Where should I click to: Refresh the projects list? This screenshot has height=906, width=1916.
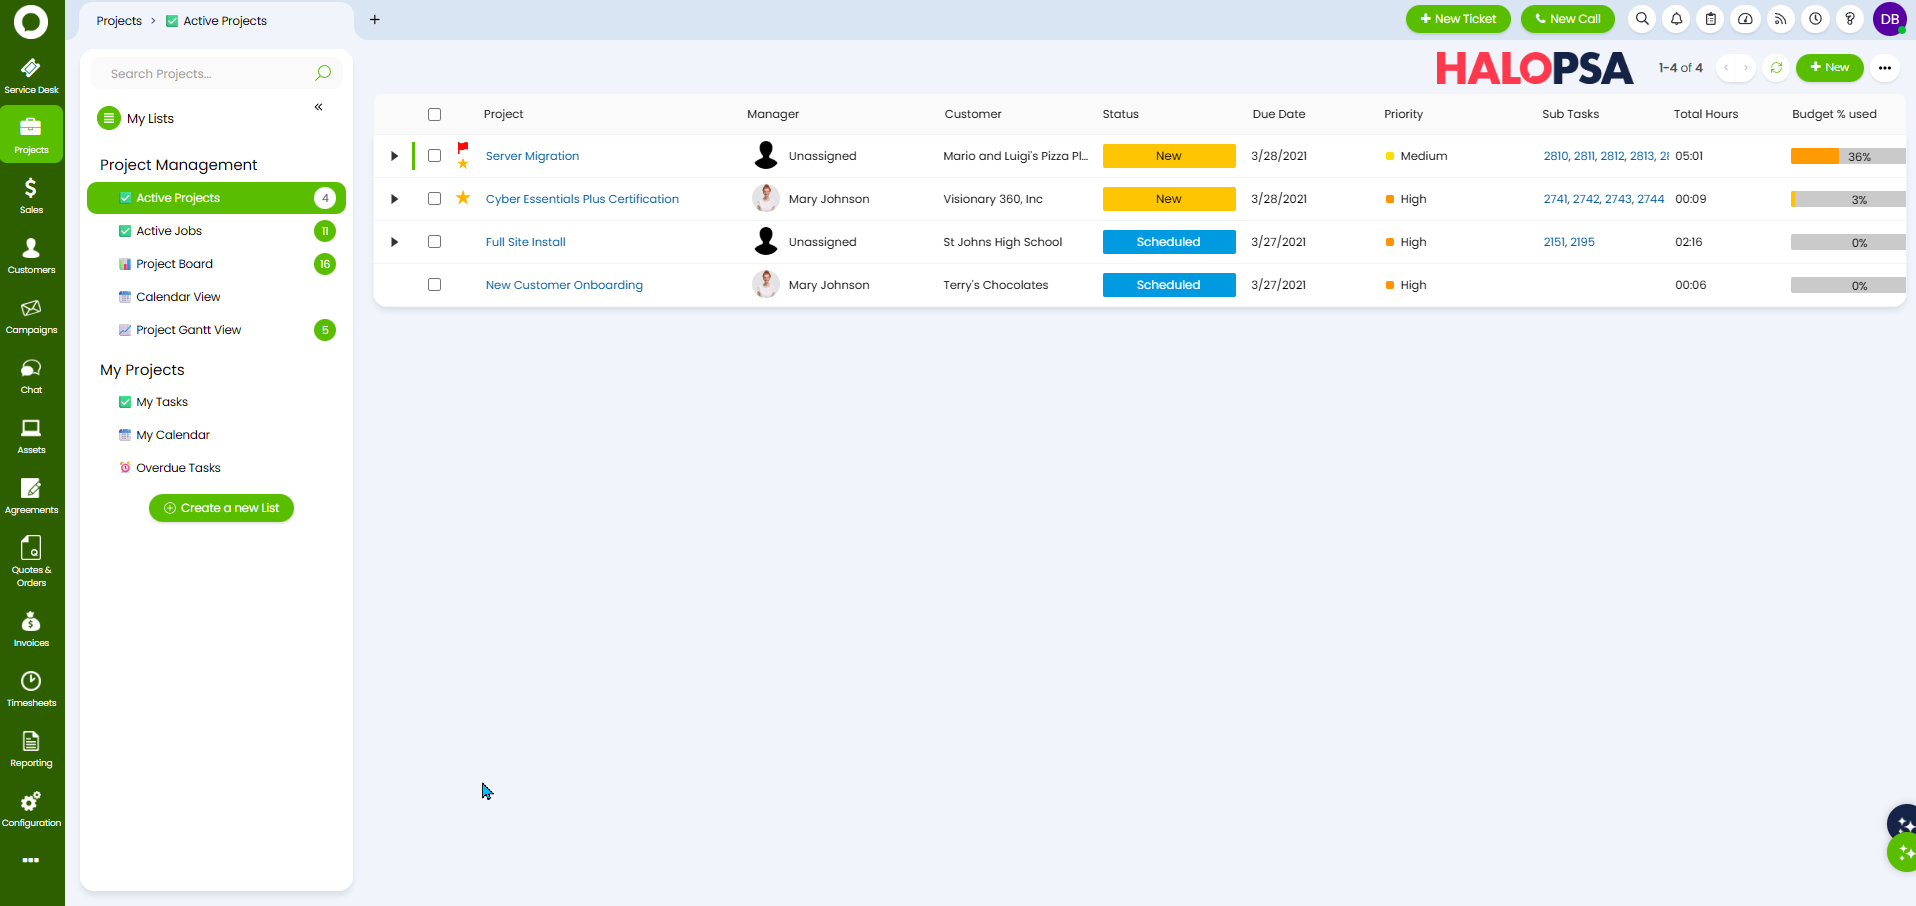click(x=1776, y=68)
